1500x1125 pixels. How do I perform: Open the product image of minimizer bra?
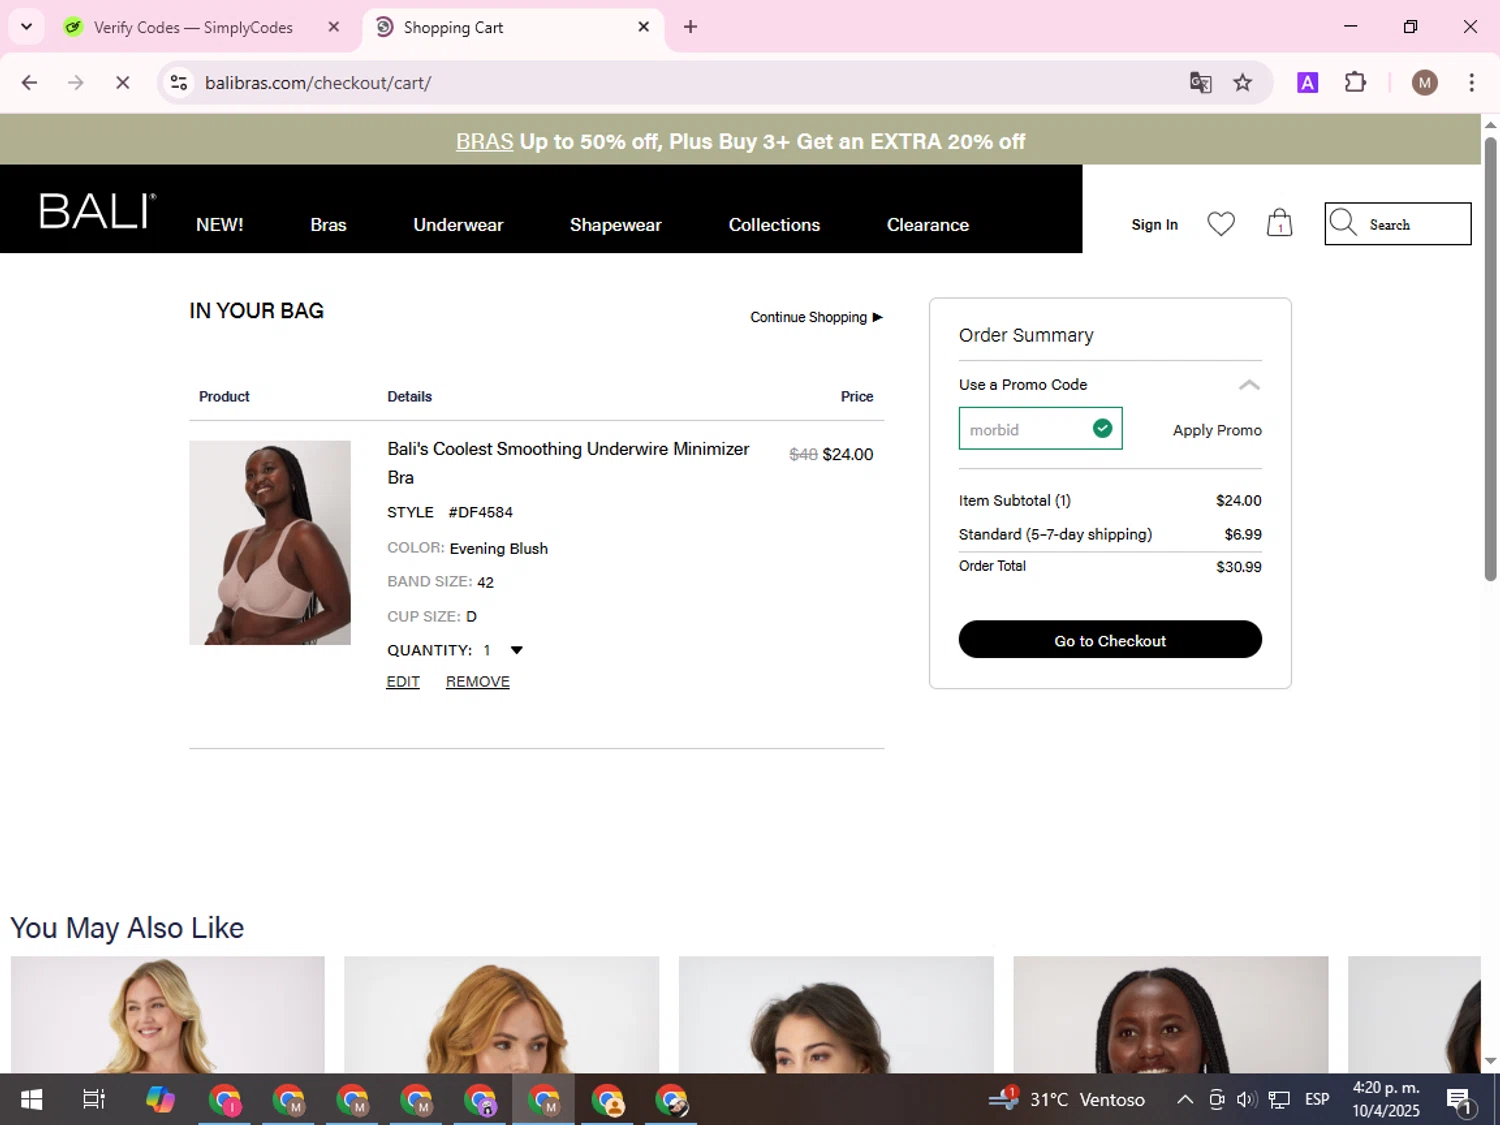[x=270, y=543]
